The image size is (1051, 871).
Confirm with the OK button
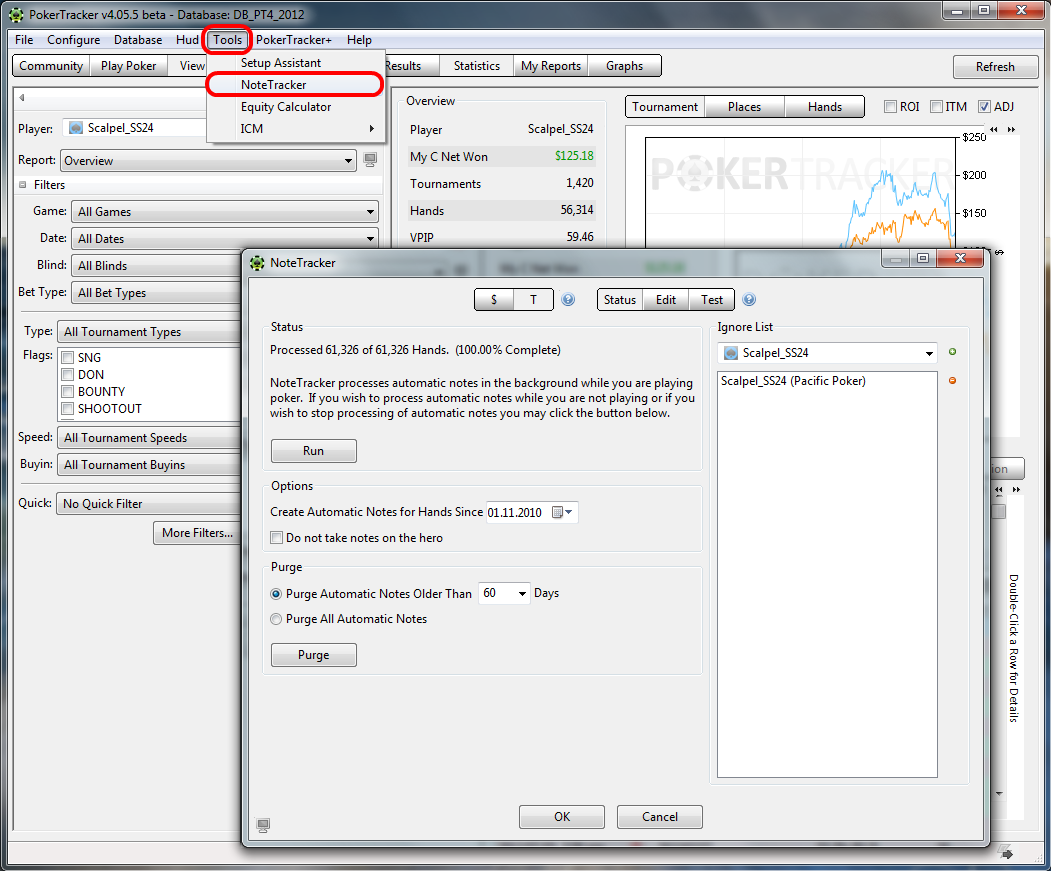[562, 817]
